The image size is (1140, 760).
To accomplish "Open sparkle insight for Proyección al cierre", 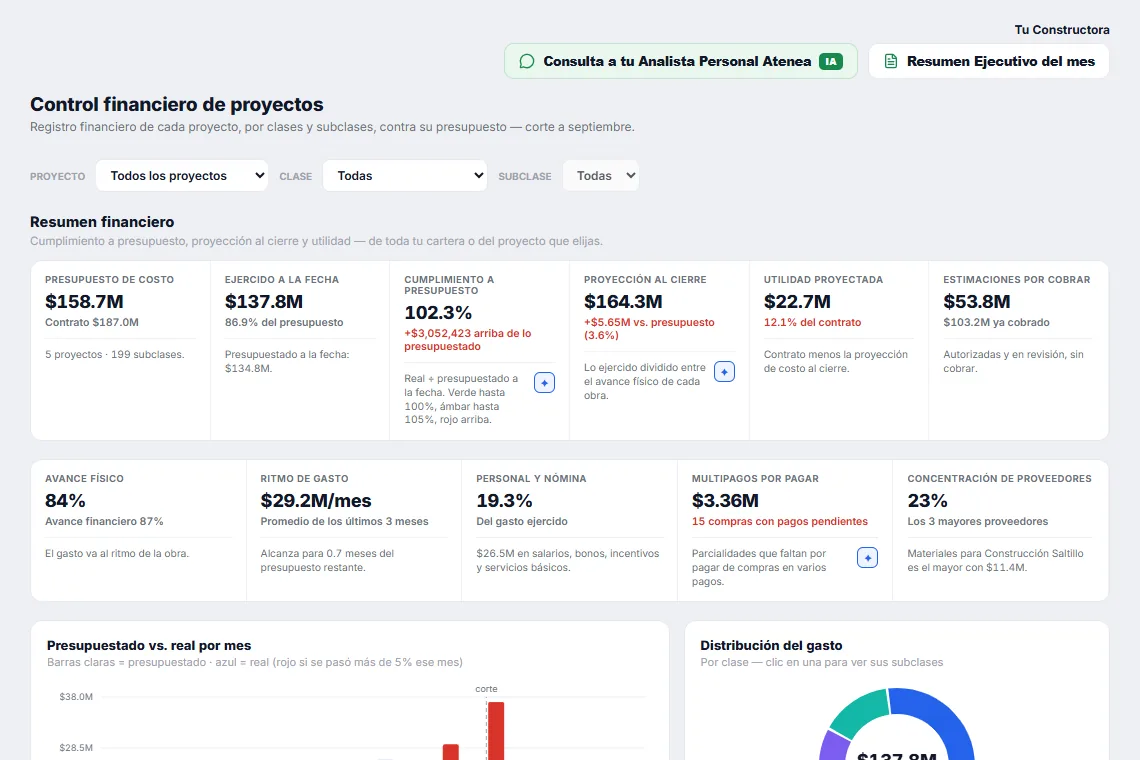I will pyautogui.click(x=724, y=372).
